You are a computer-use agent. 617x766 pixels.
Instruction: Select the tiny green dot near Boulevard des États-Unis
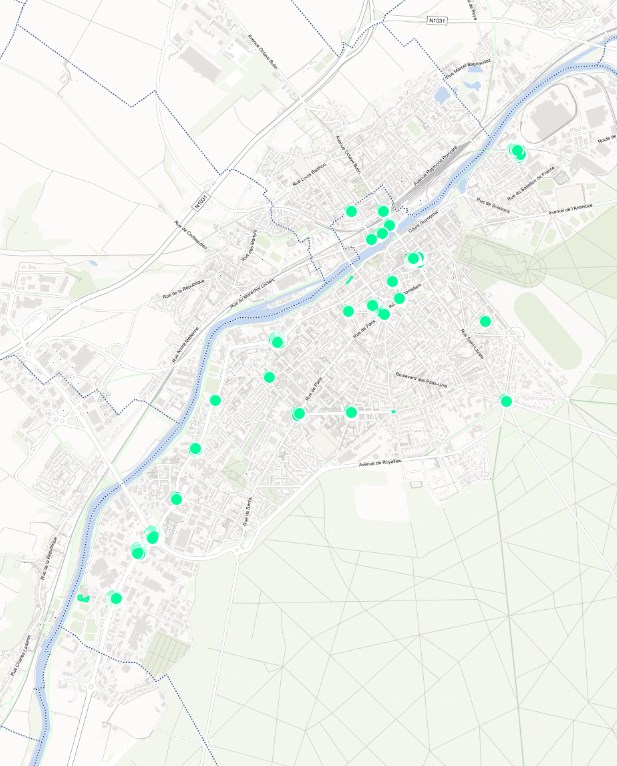[x=394, y=412]
